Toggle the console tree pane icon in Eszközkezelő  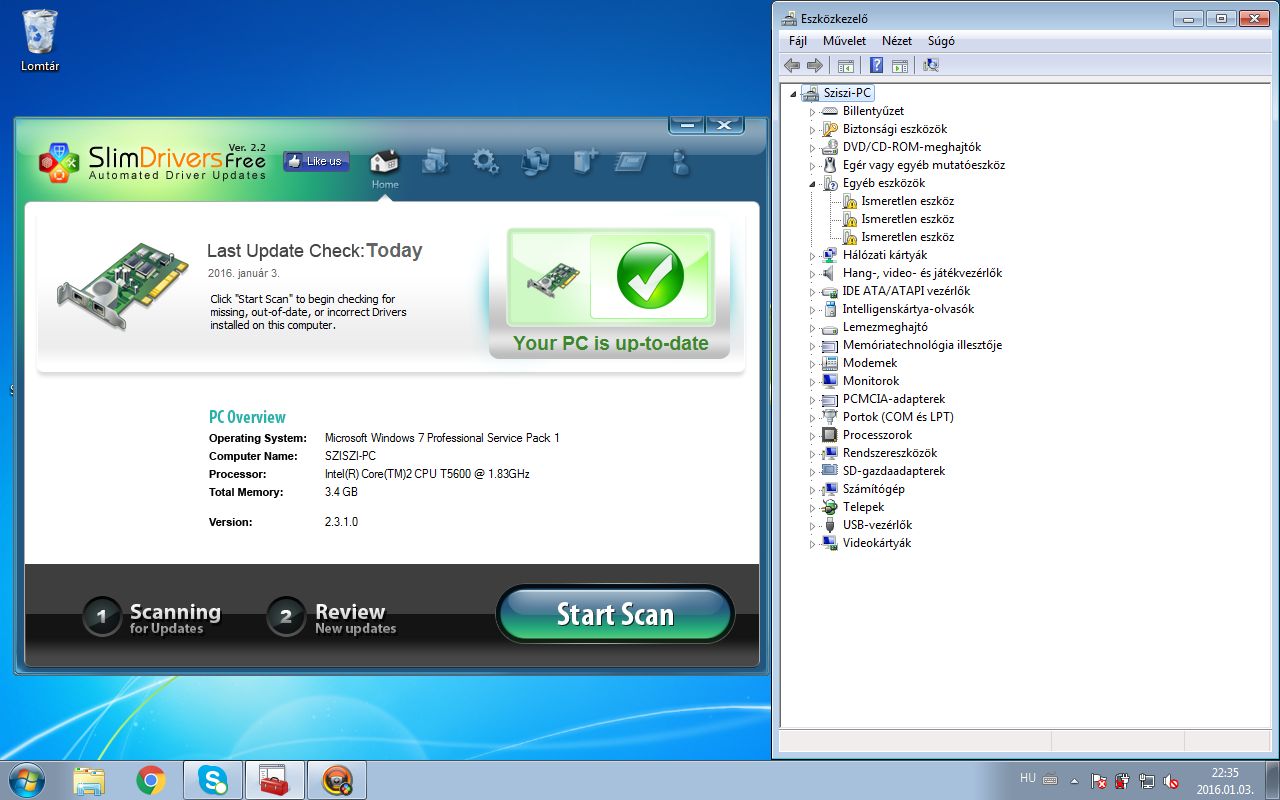pos(845,65)
